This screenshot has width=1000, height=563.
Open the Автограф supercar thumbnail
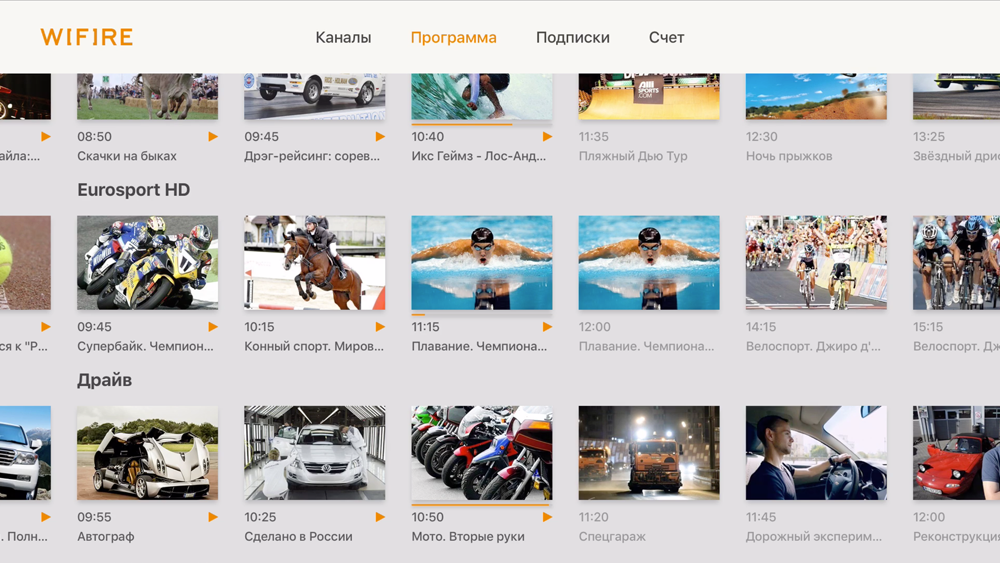(147, 453)
